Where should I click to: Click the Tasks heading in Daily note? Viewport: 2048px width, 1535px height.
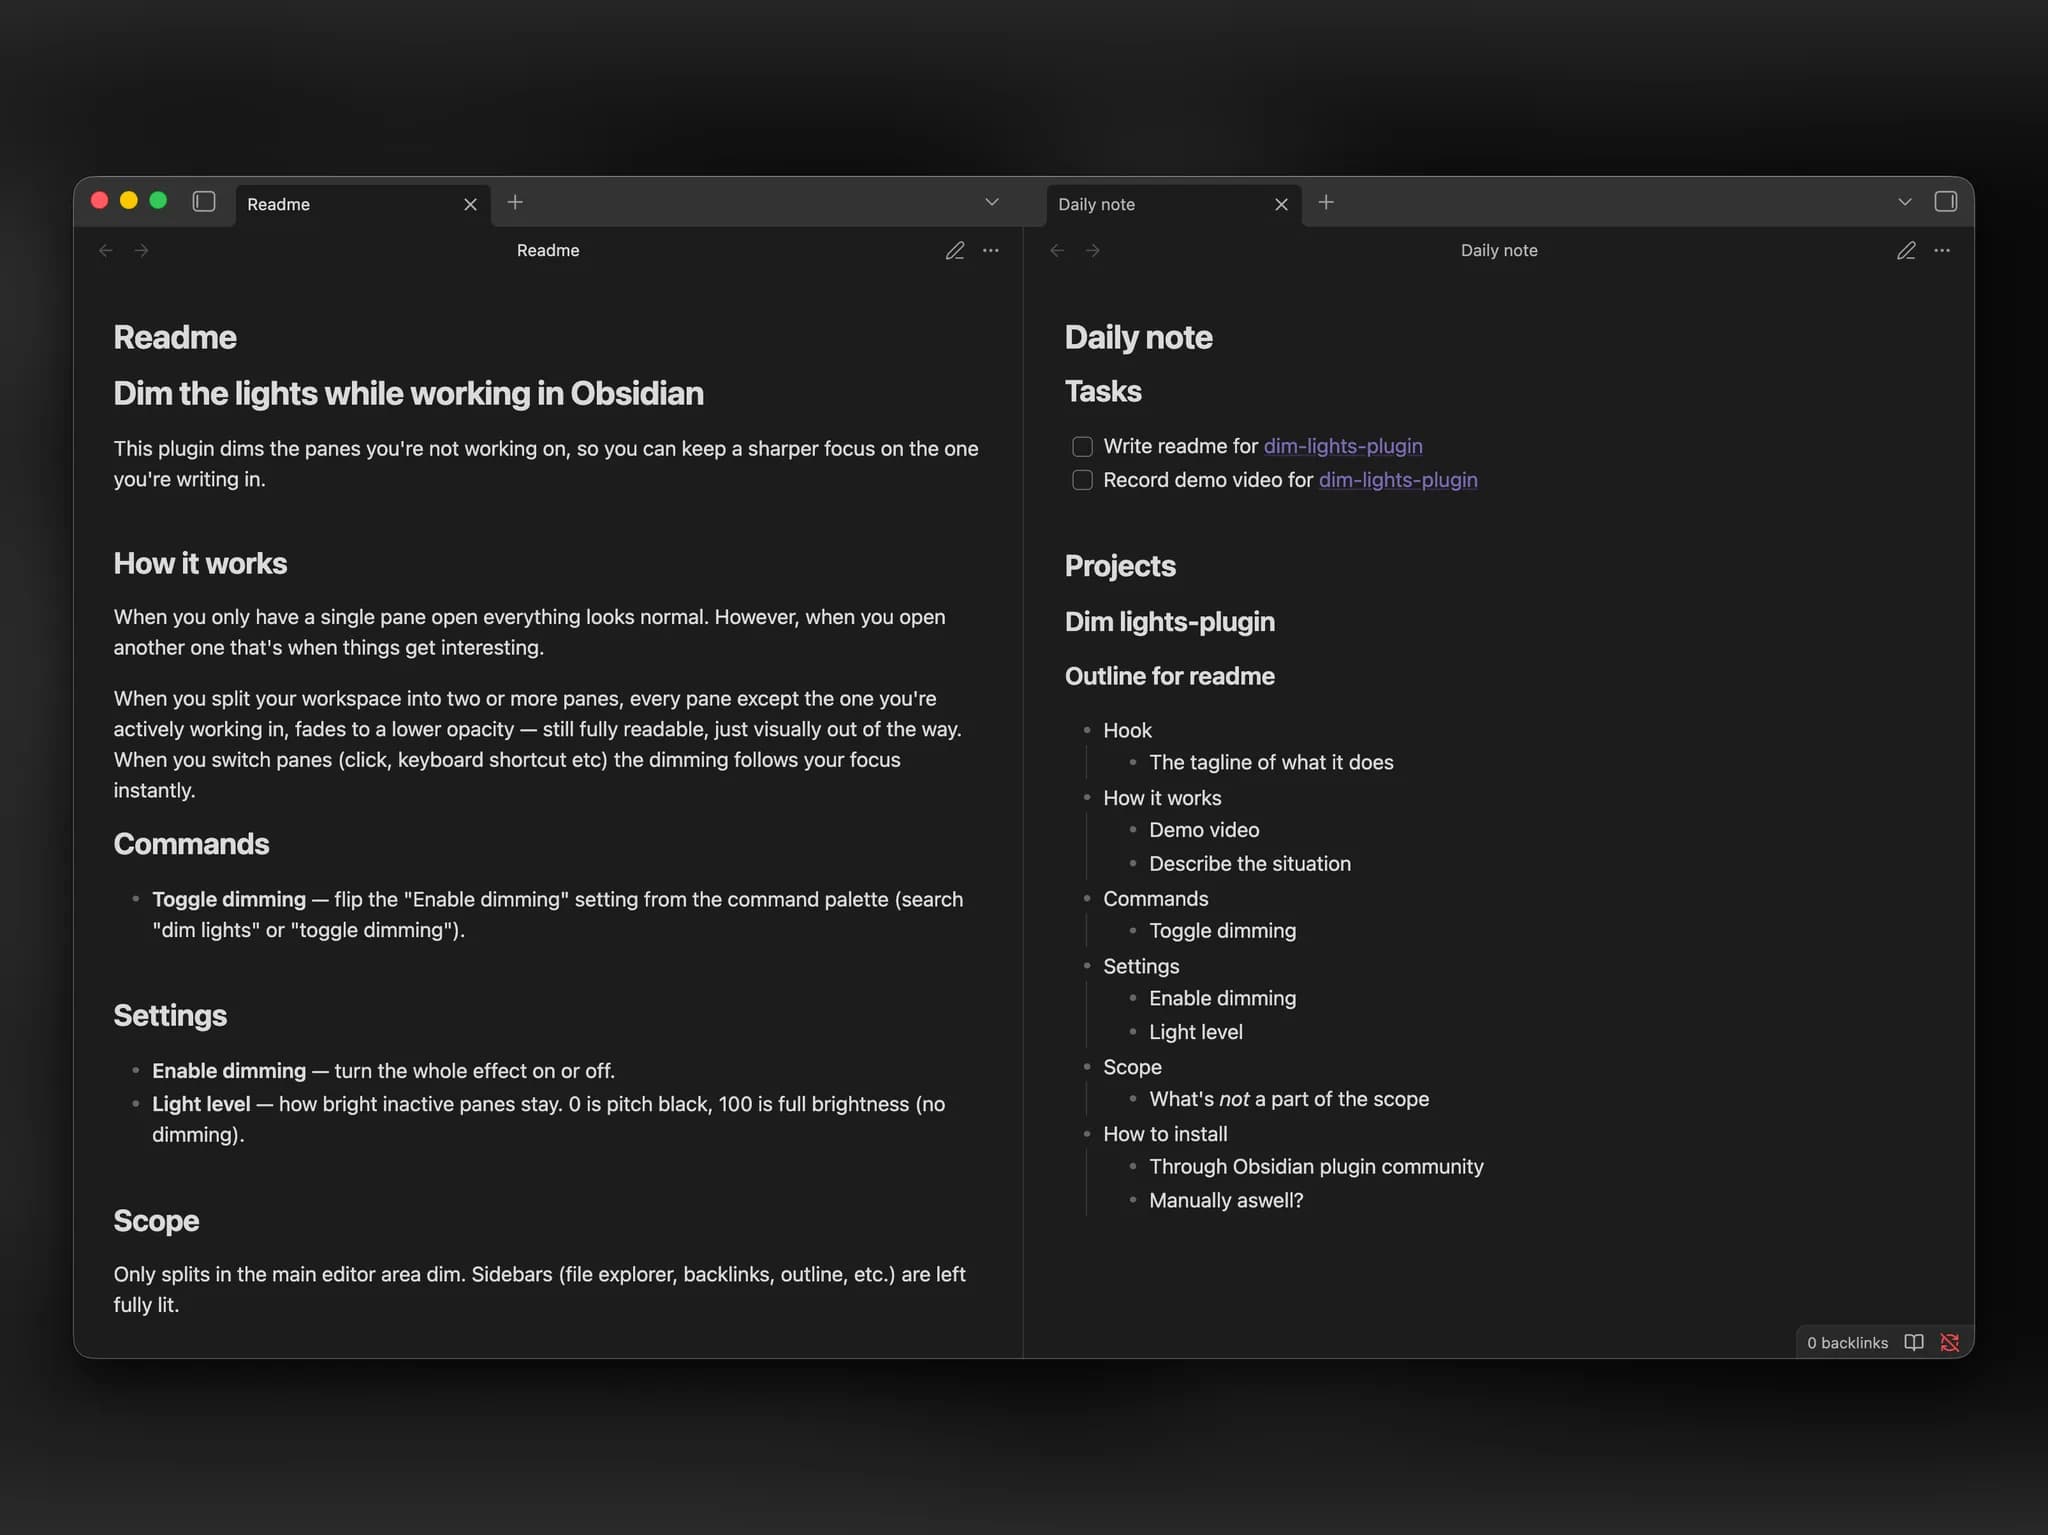pyautogui.click(x=1103, y=391)
